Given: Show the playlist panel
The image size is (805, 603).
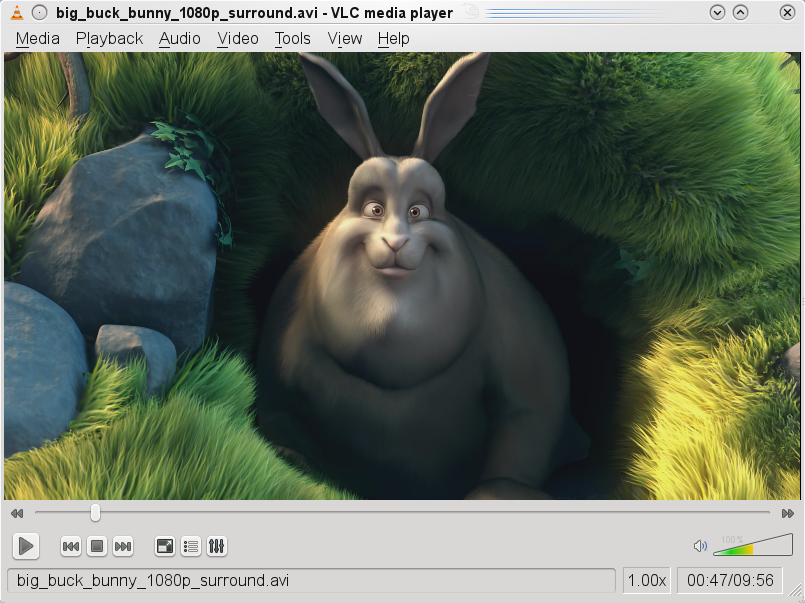Looking at the screenshot, I should (x=190, y=546).
